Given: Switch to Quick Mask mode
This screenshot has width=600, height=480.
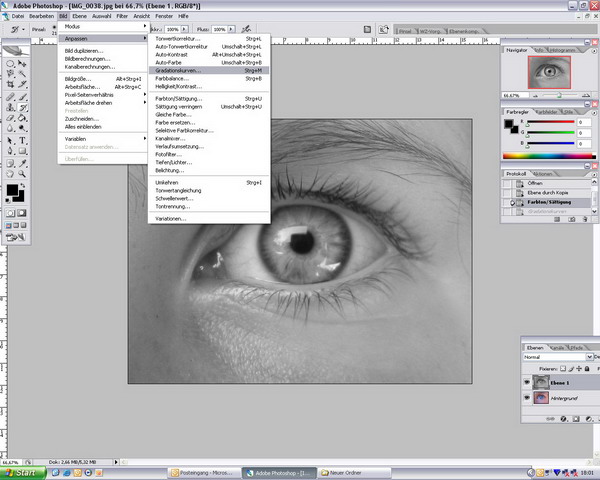Looking at the screenshot, I should click(x=22, y=213).
